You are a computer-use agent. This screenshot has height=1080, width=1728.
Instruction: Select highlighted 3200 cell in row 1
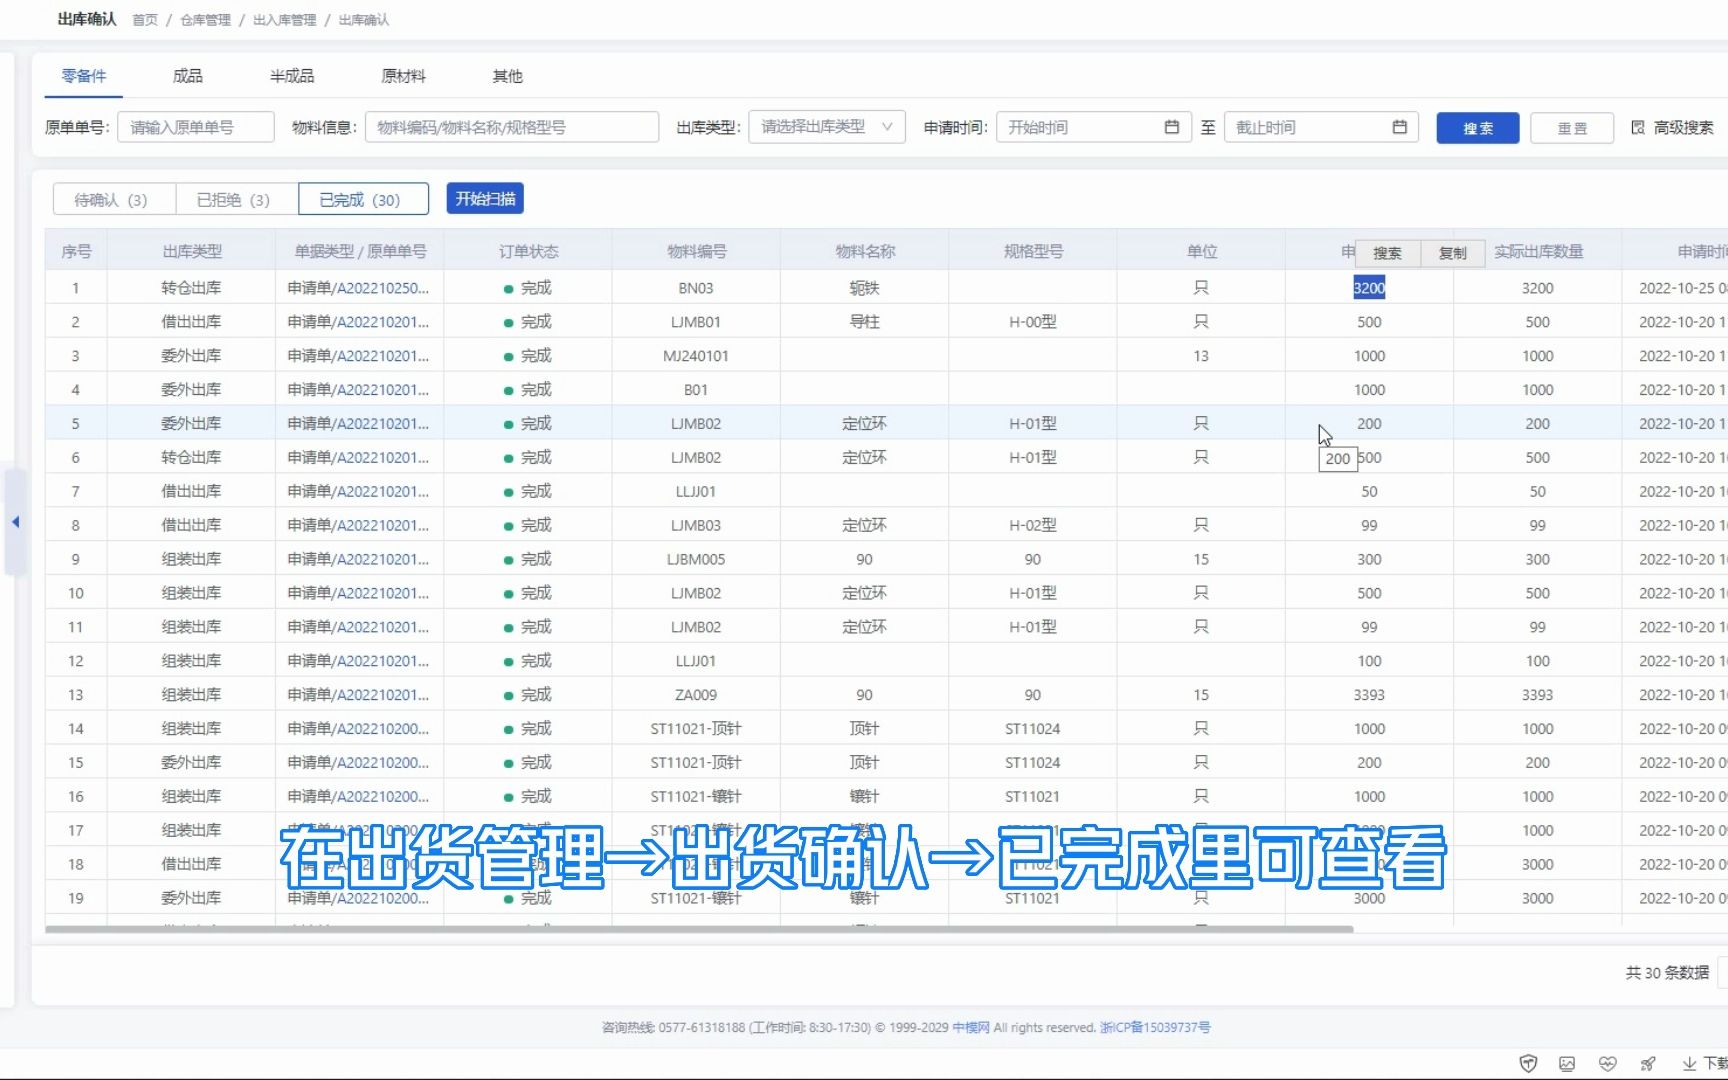1369,288
